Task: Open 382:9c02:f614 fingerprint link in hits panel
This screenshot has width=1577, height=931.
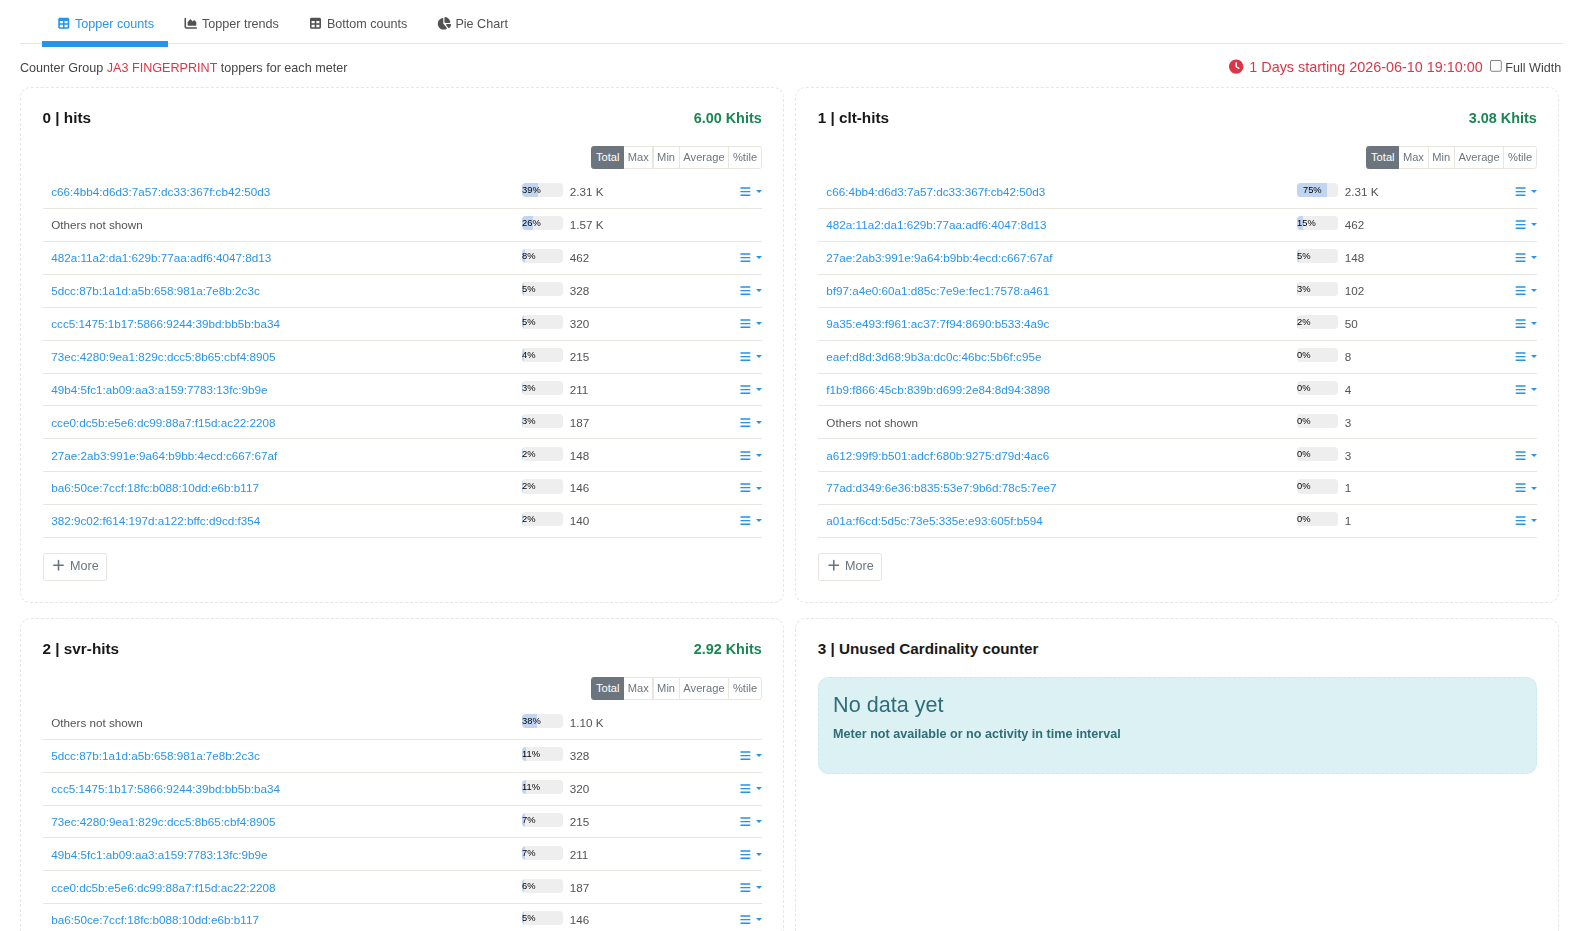Action: click(156, 521)
